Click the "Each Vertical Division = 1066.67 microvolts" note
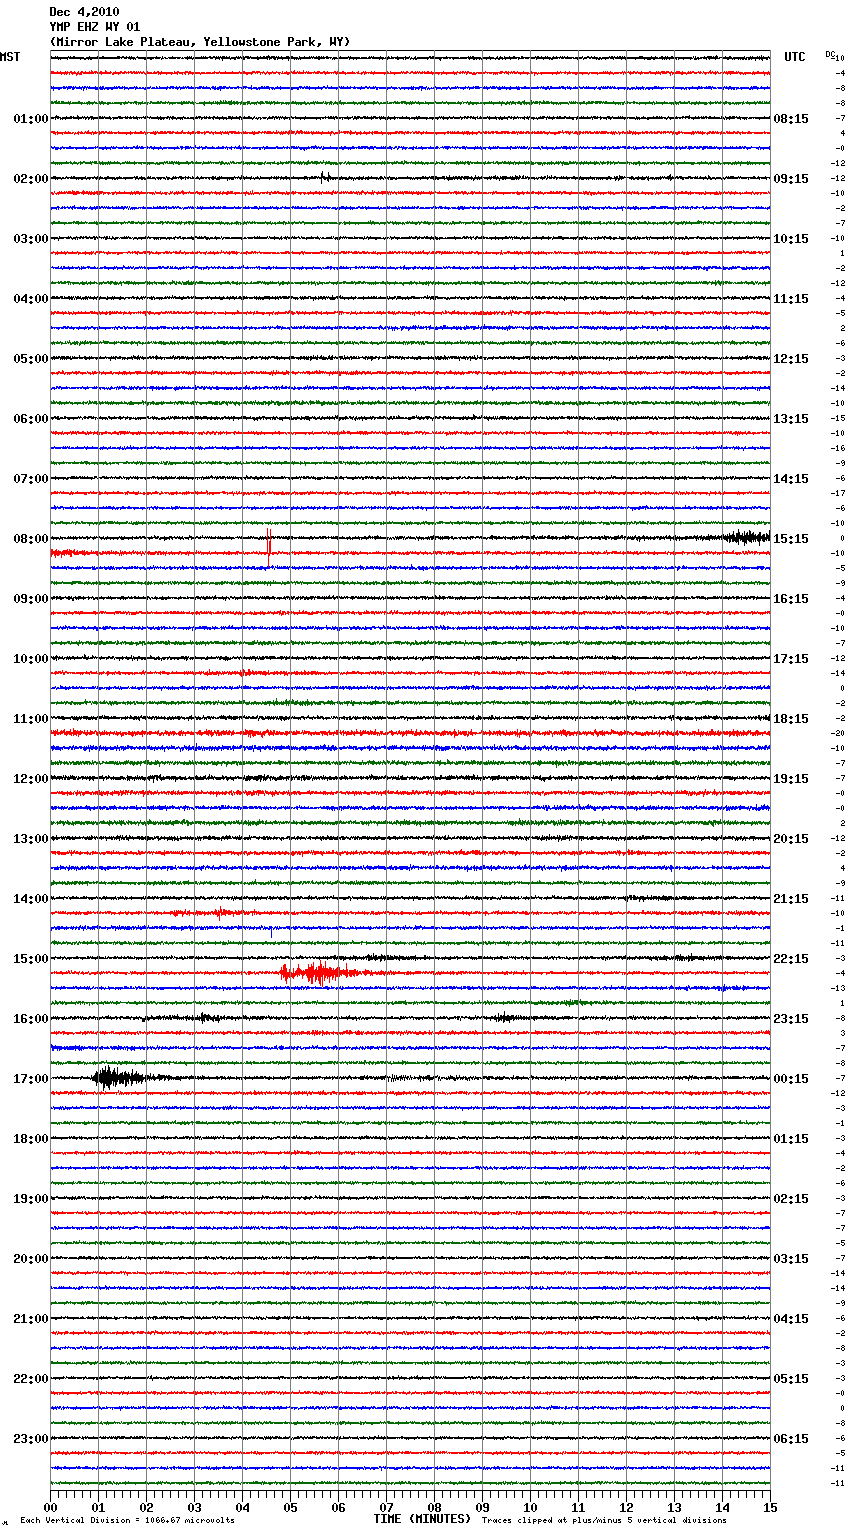 click(127, 1521)
